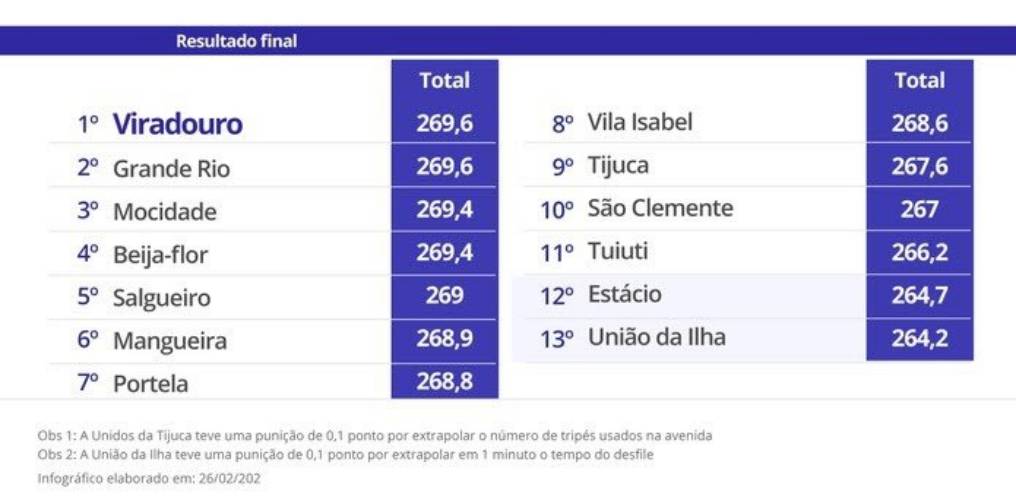Viewport: 1016px width, 500px height.
Task: Click Salgueiro's 269 total score cell
Action: pos(444,297)
